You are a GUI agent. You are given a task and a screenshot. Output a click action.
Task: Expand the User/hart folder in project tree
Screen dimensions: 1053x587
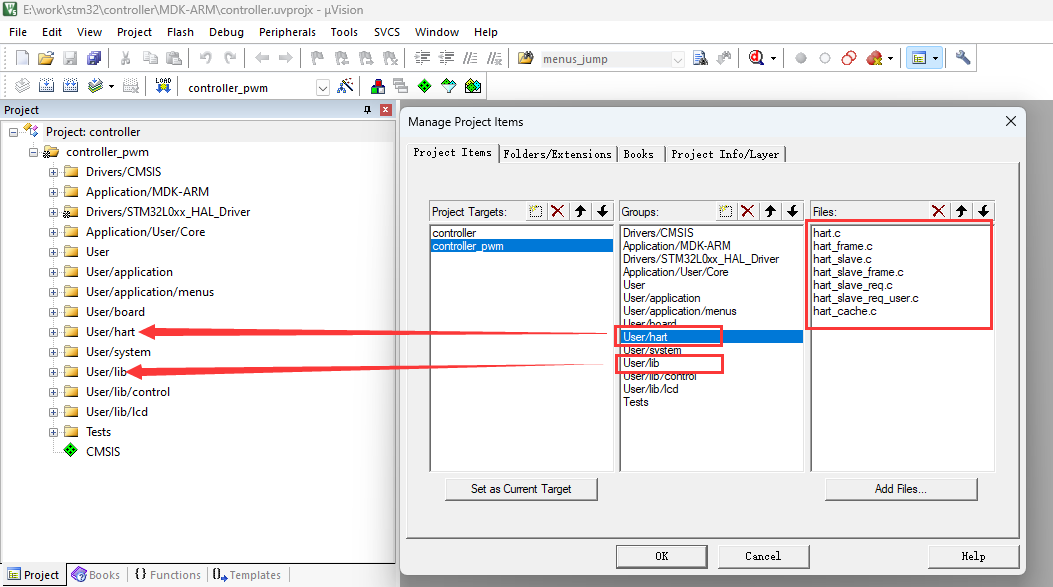click(54, 332)
